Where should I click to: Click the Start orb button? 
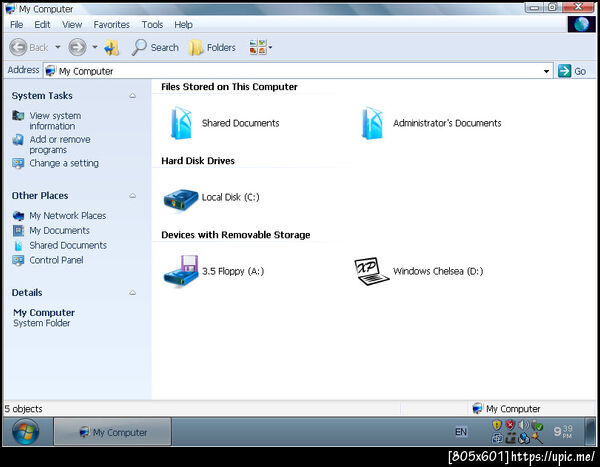pos(26,432)
